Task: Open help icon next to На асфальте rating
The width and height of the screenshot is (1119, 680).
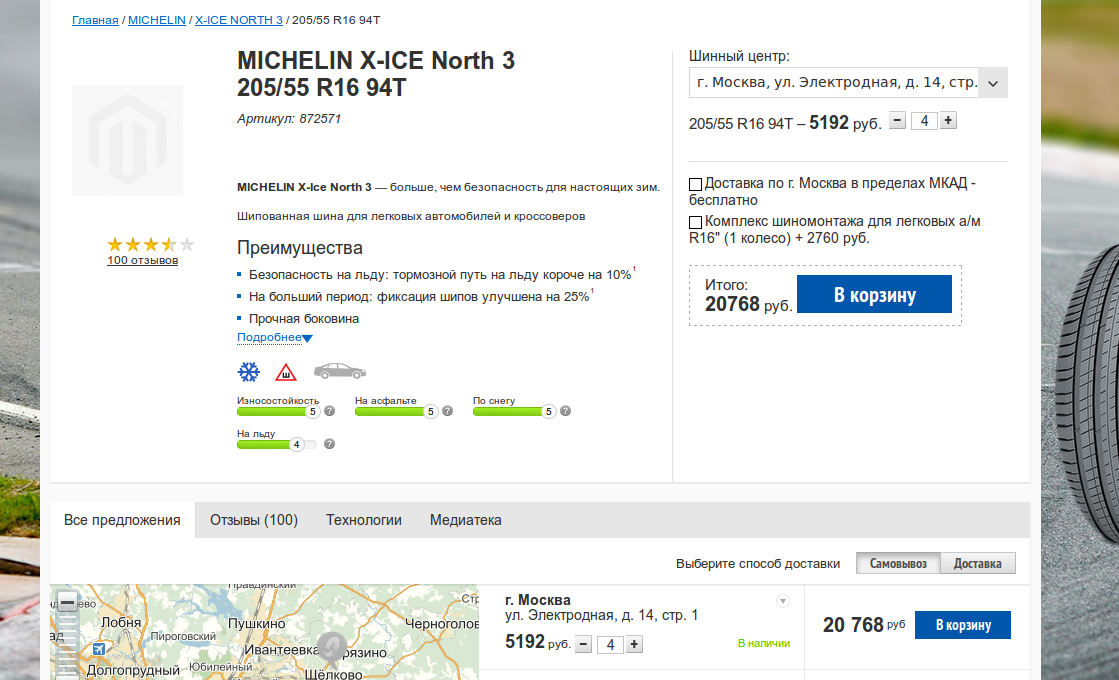Action: 447,411
